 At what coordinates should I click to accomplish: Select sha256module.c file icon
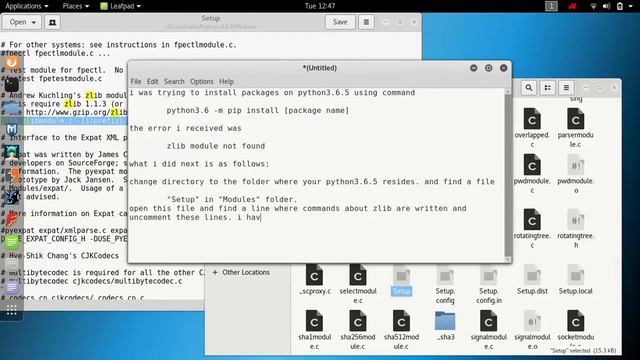click(x=358, y=321)
